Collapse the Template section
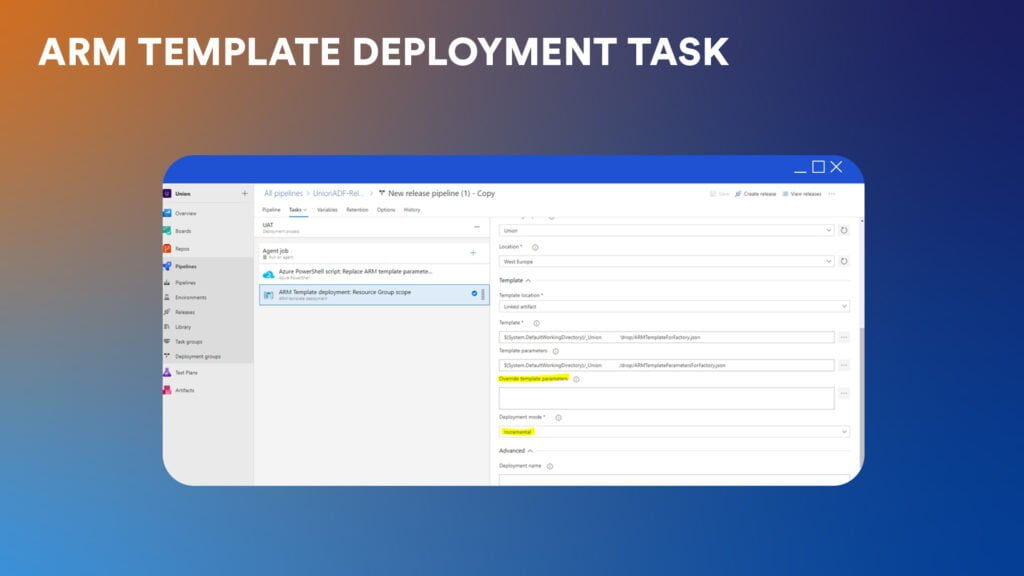Screen dimensions: 1024x576 coord(527,279)
